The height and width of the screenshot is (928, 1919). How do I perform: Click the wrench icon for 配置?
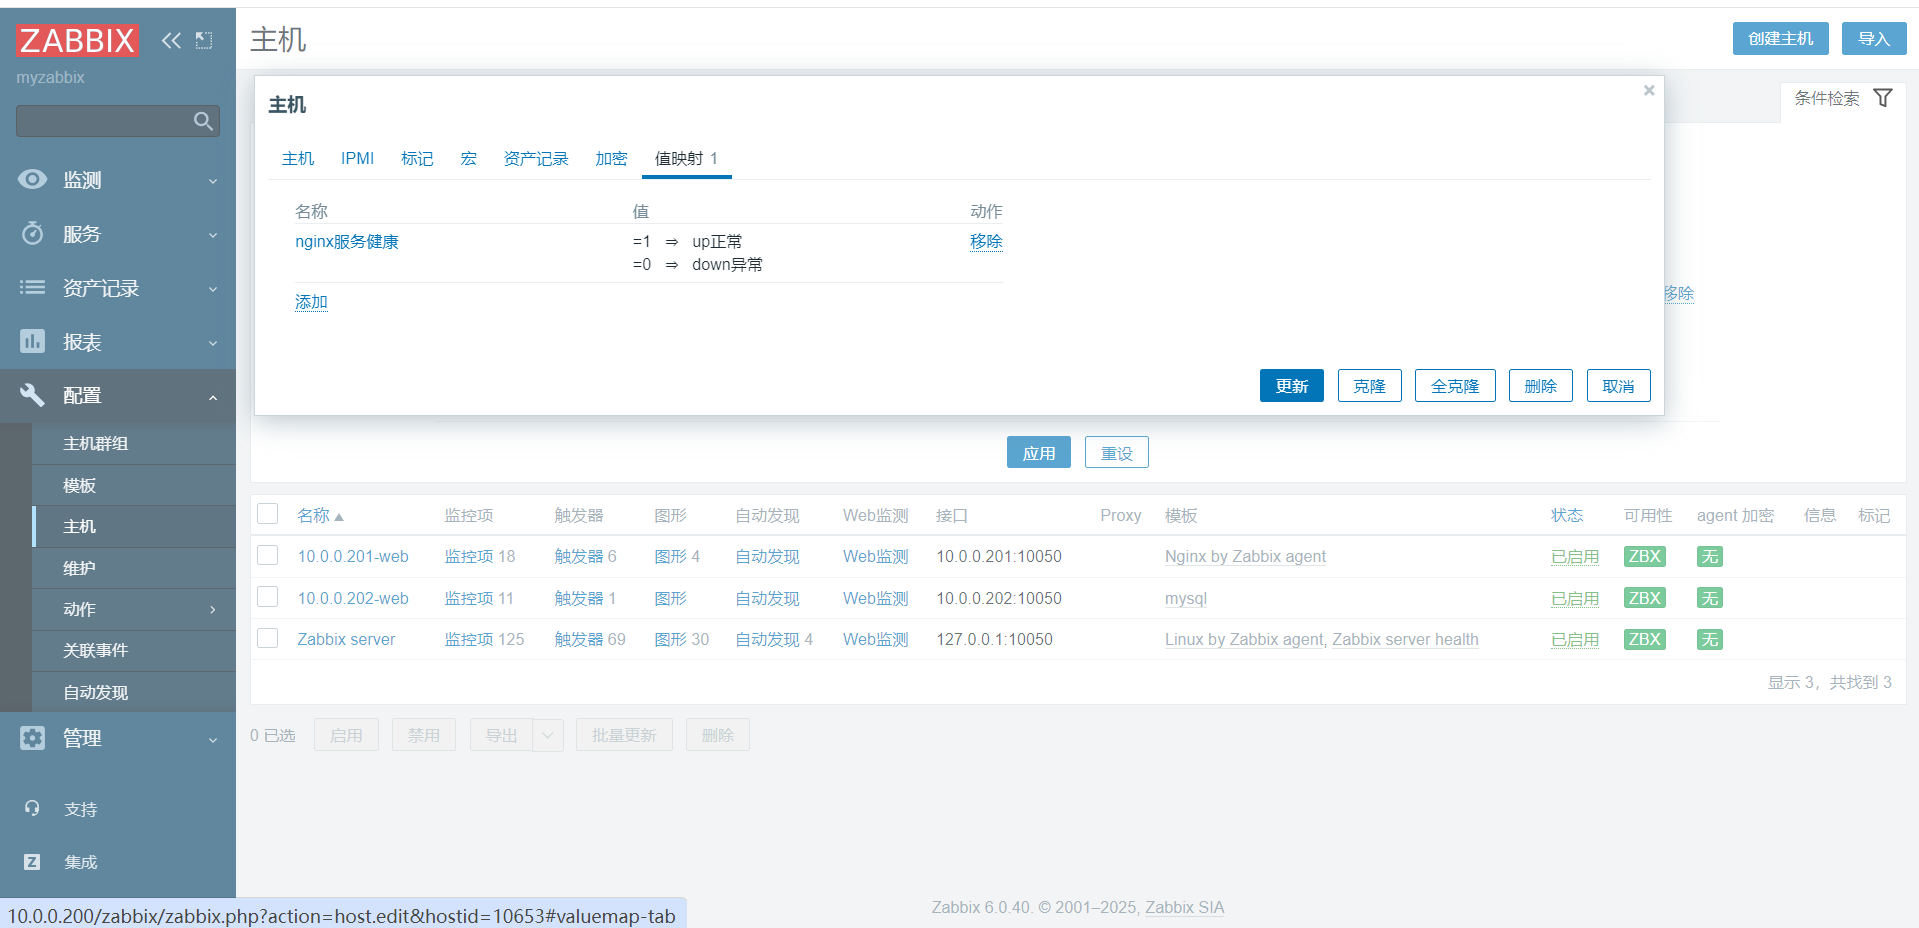[32, 395]
